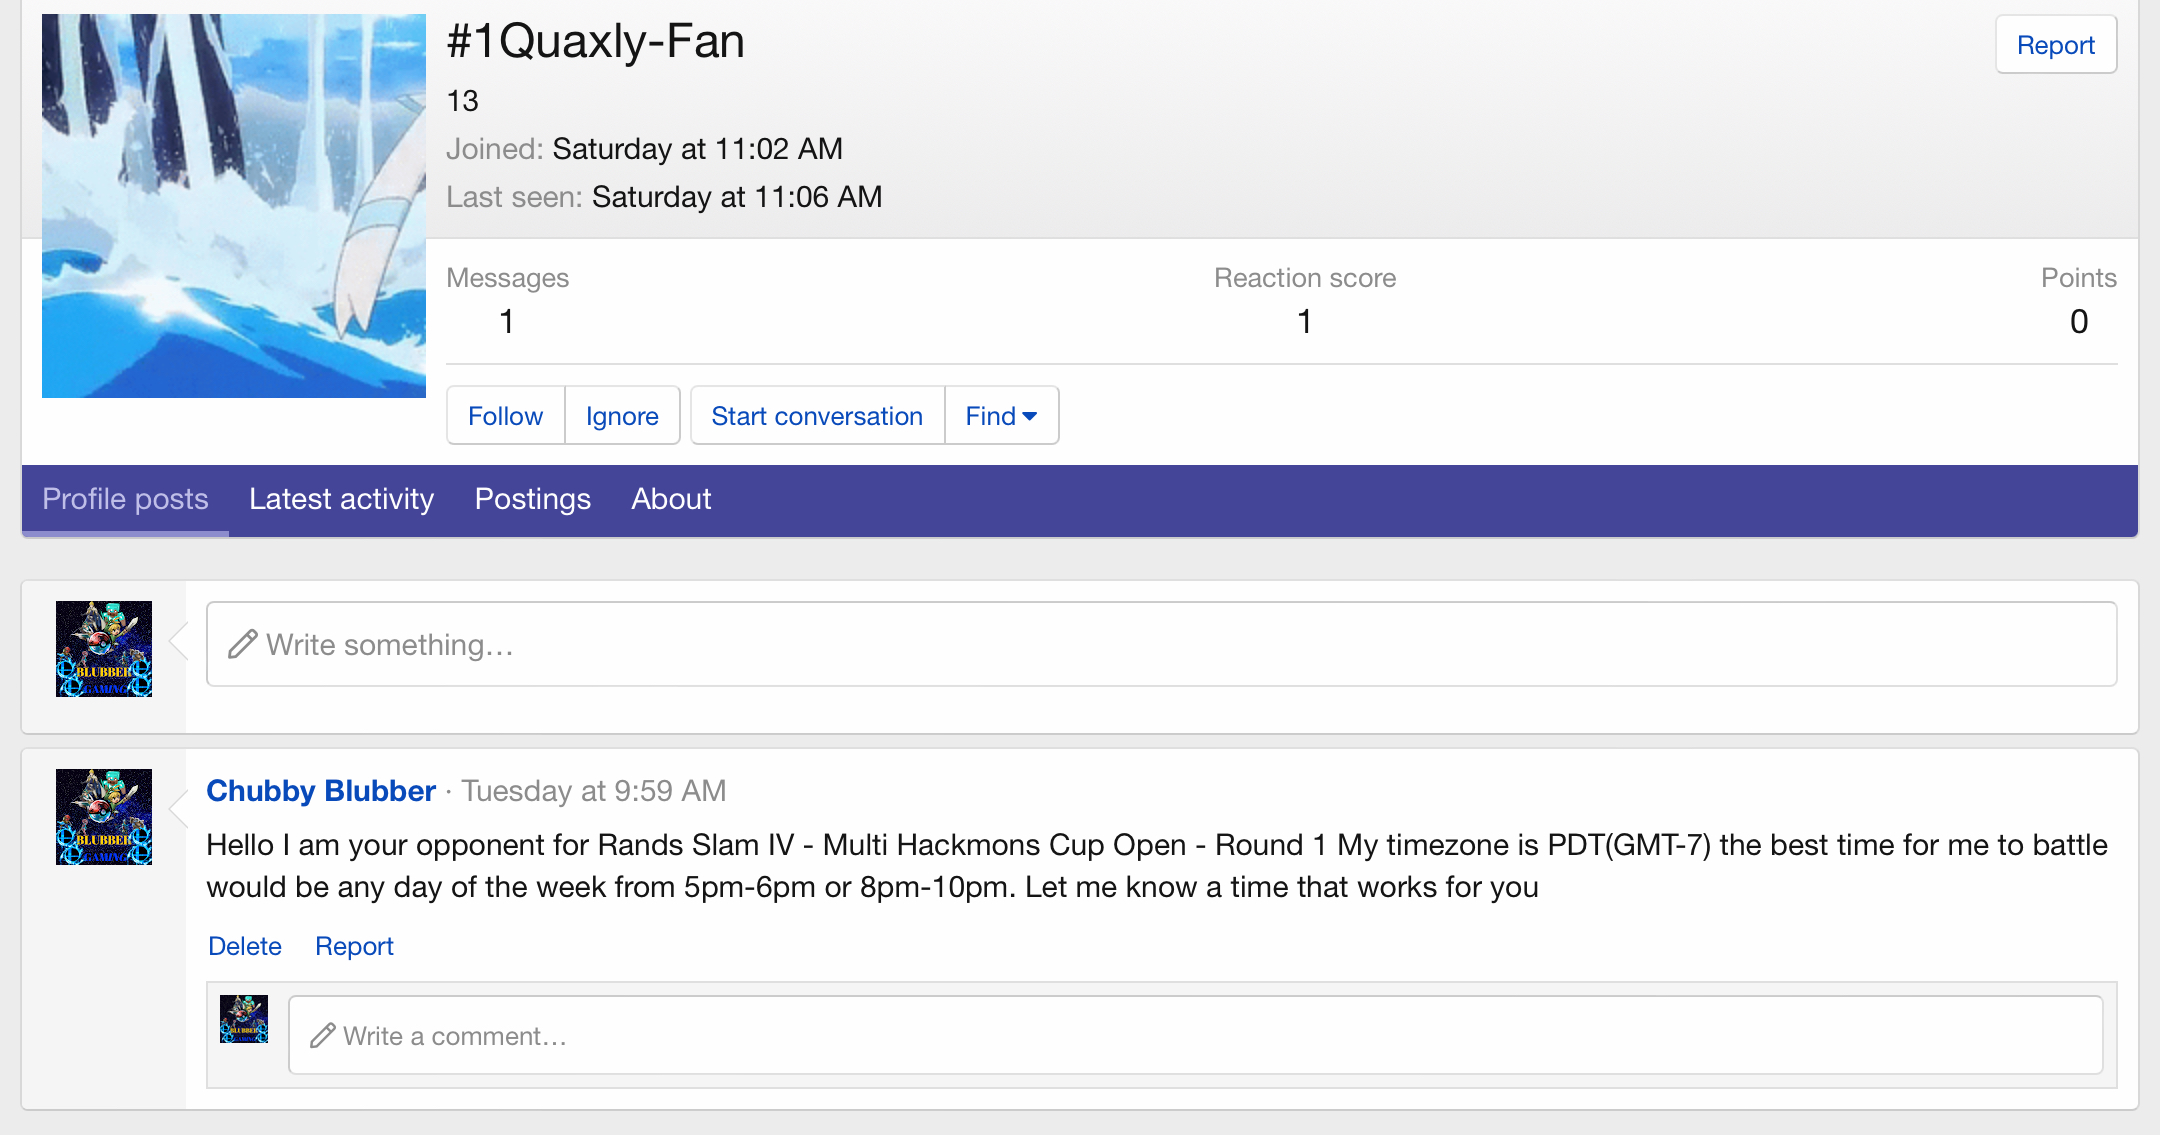Click small avatar beside comment box

tap(244, 1019)
